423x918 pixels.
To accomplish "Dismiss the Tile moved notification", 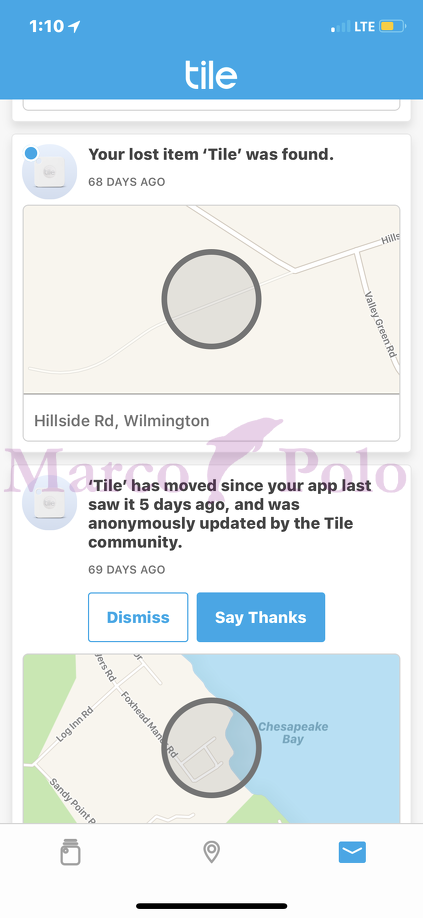I will click(x=138, y=617).
